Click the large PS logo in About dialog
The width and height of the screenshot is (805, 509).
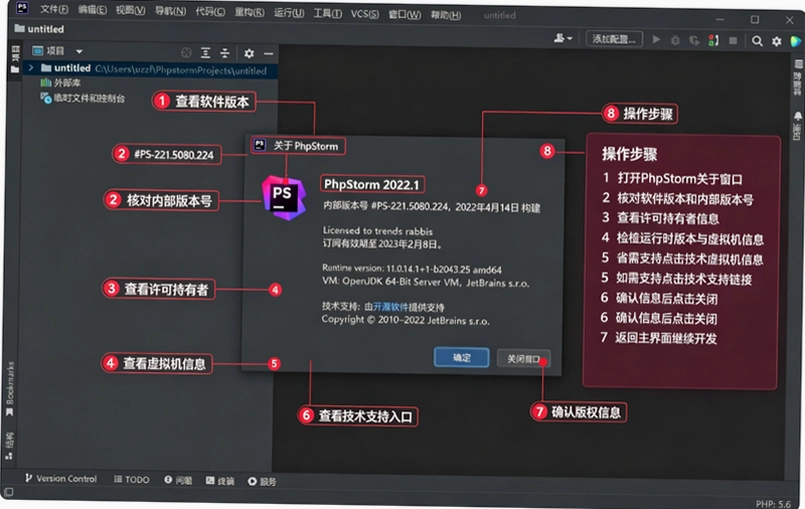click(284, 198)
